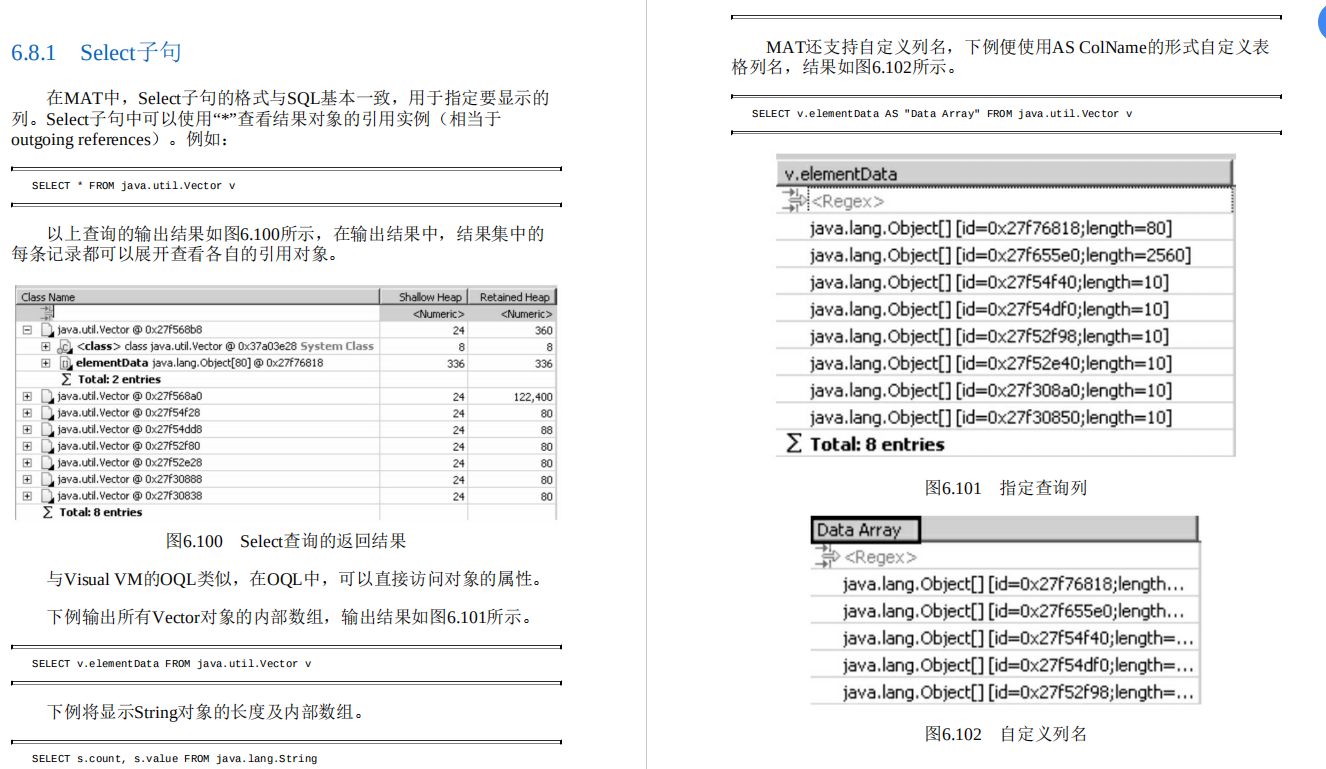Image resolution: width=1326 pixels, height=769 pixels.
Task: Expand java.util.Vector @ 0x27f54f28 row
Action: 27,413
